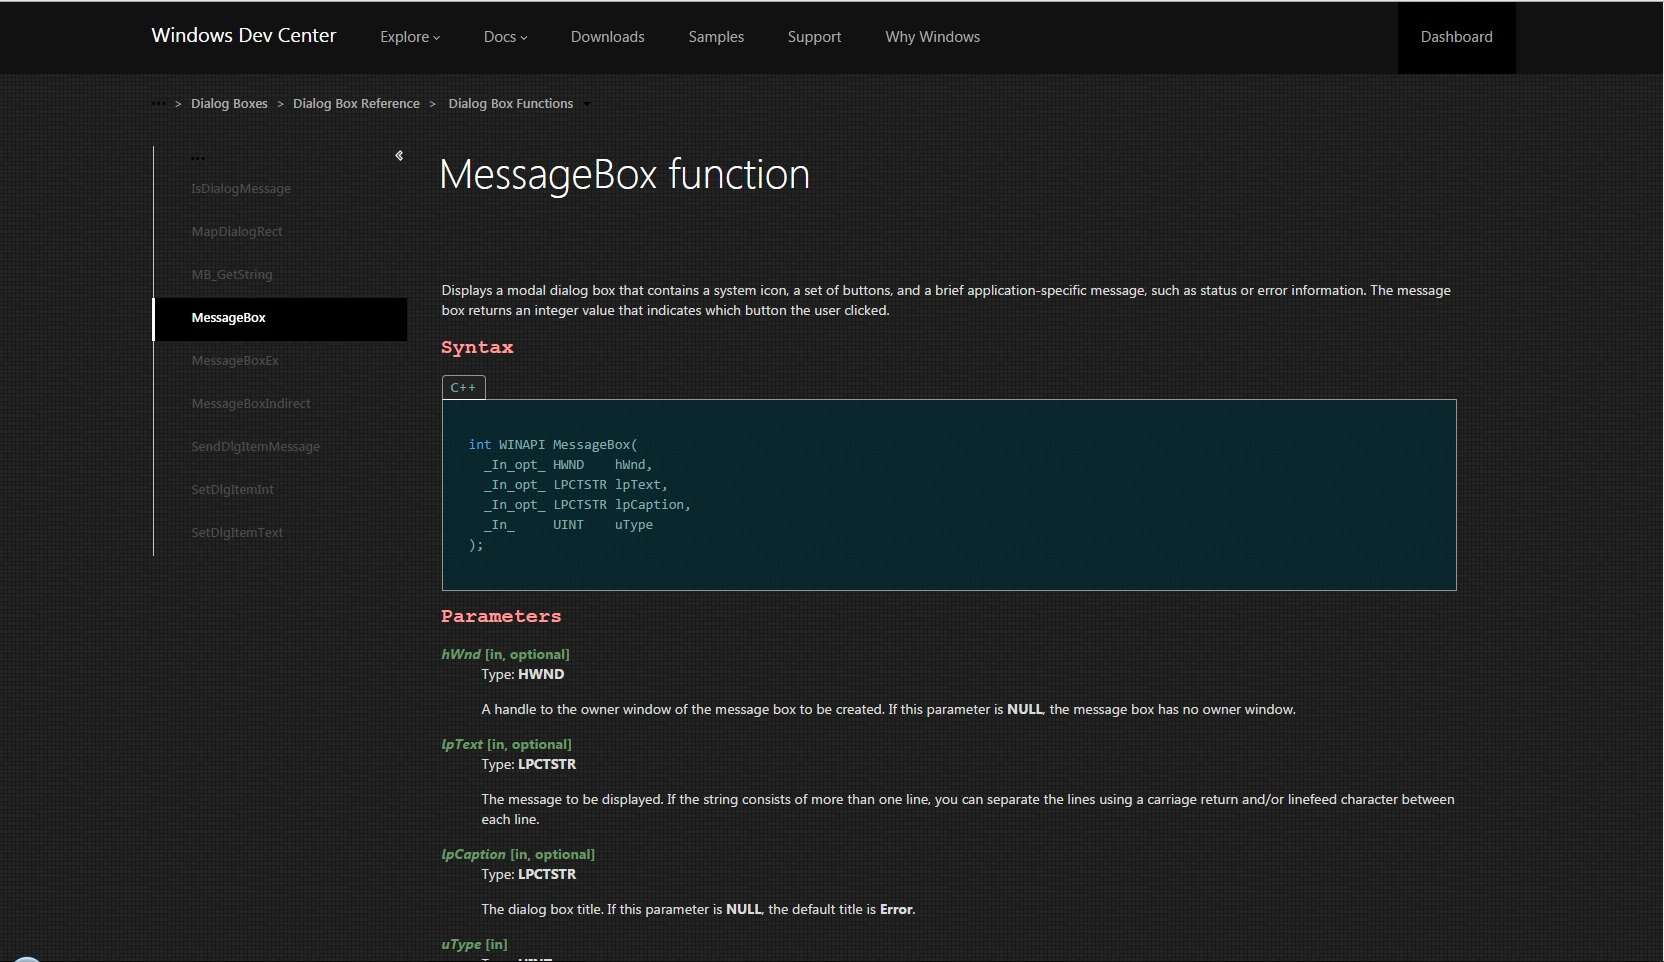The width and height of the screenshot is (1664, 962).
Task: Follow the Dialog Boxes breadcrumb link
Action: (229, 103)
